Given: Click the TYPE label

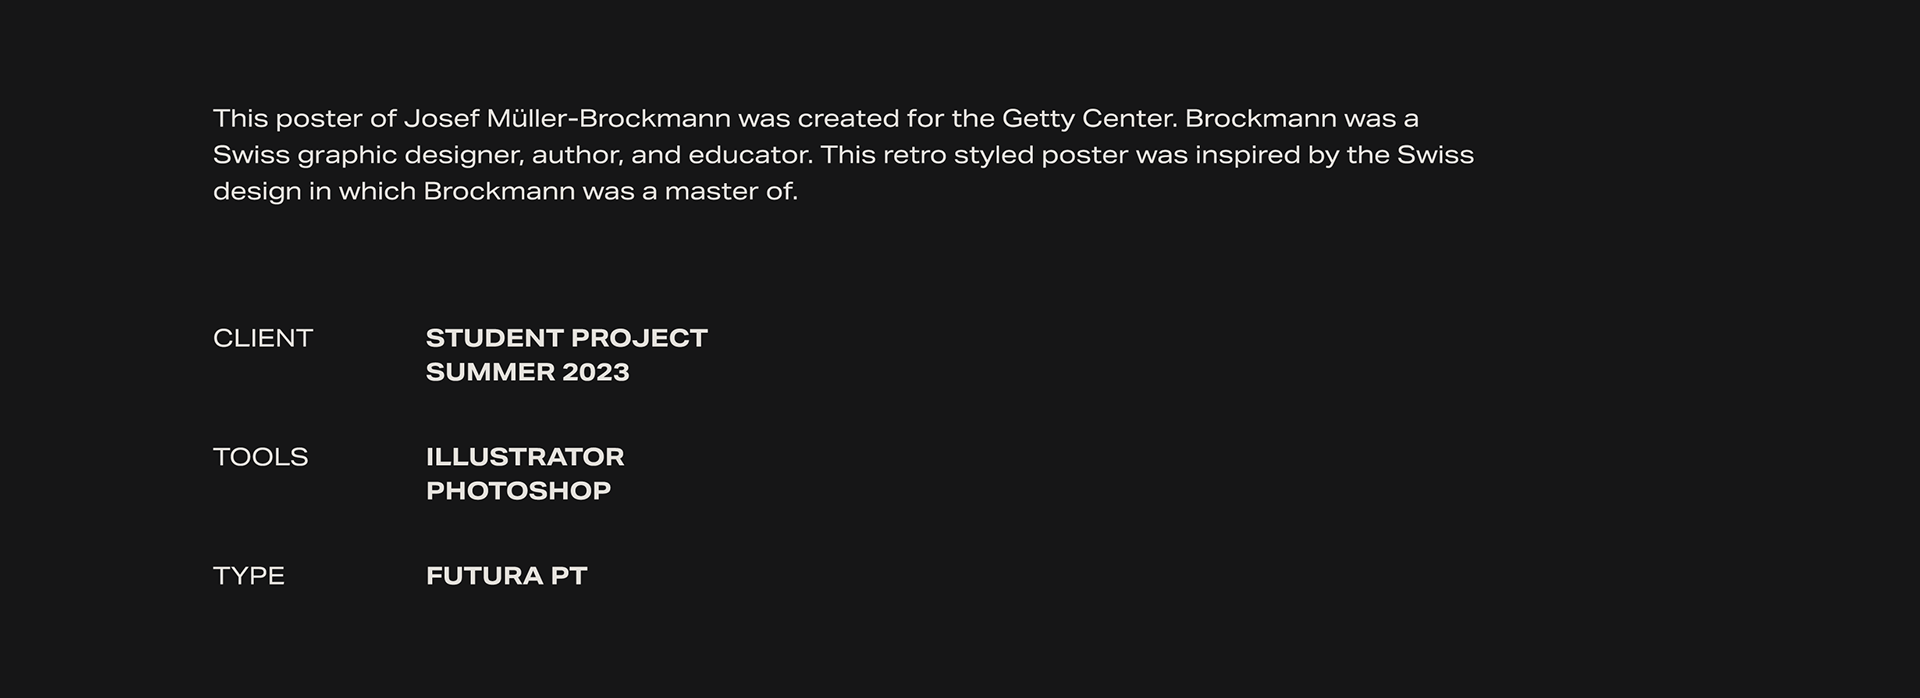Looking at the screenshot, I should [249, 576].
